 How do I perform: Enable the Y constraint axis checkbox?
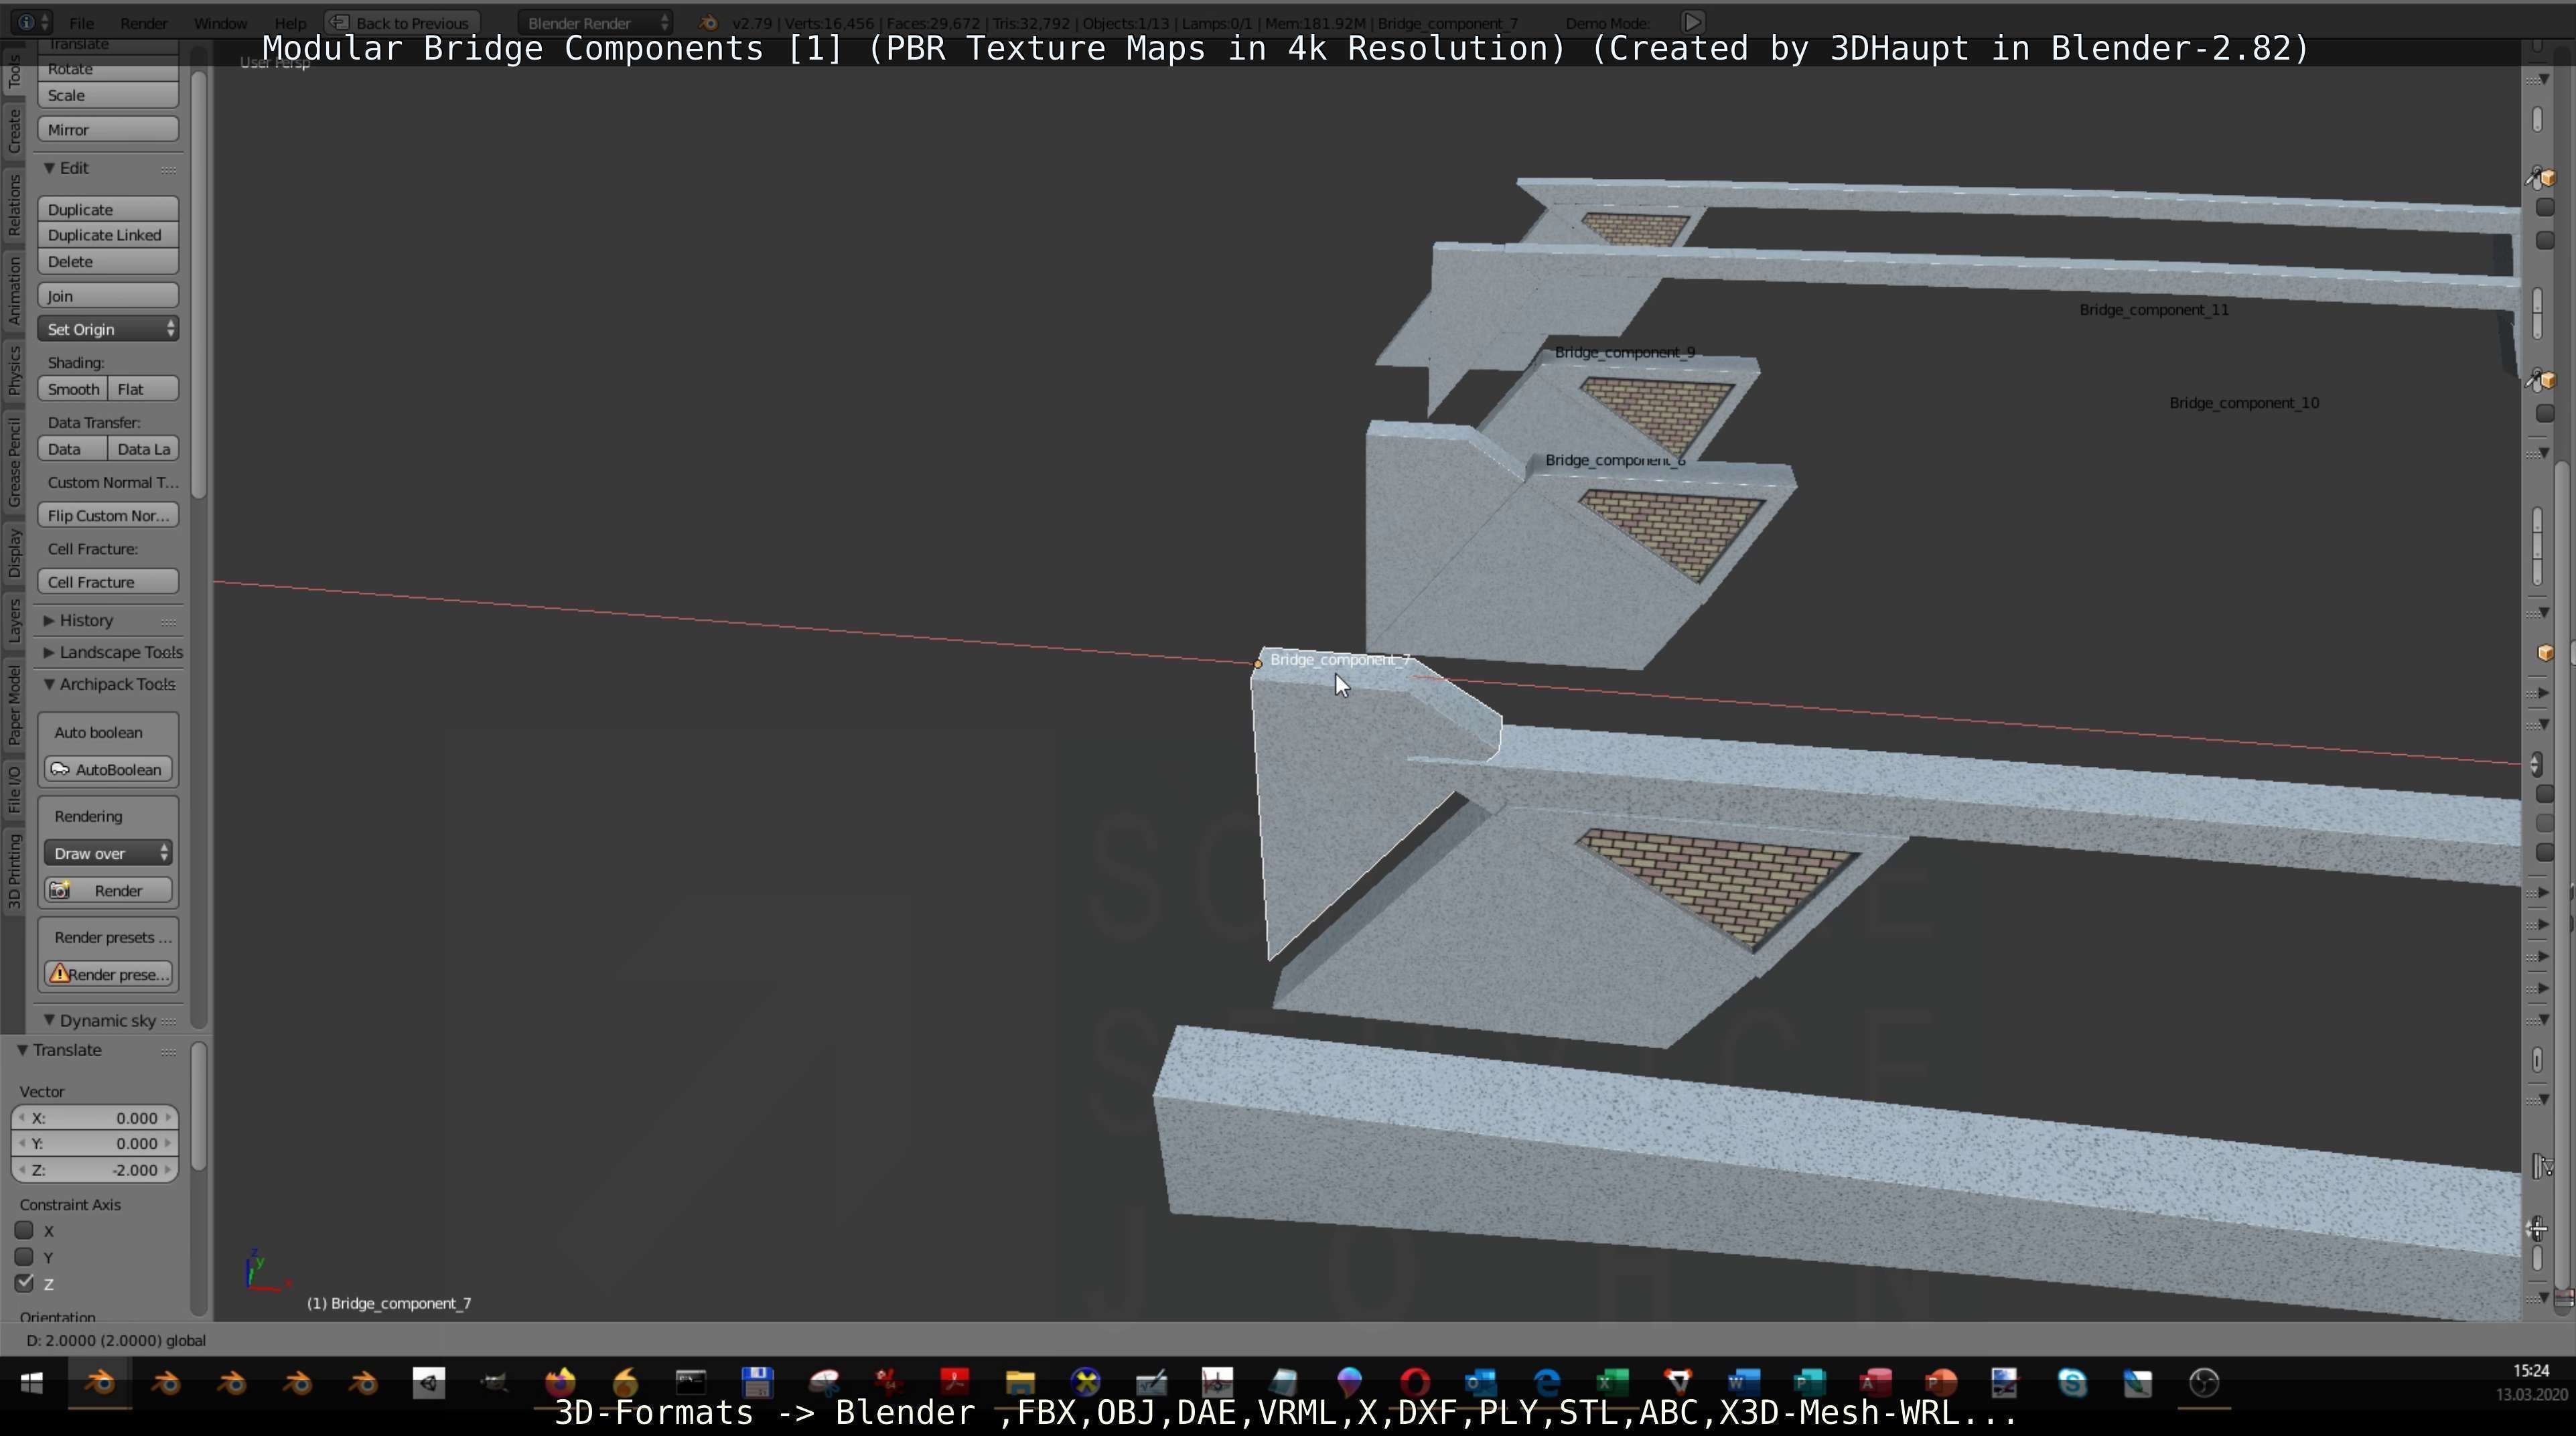[x=25, y=1256]
